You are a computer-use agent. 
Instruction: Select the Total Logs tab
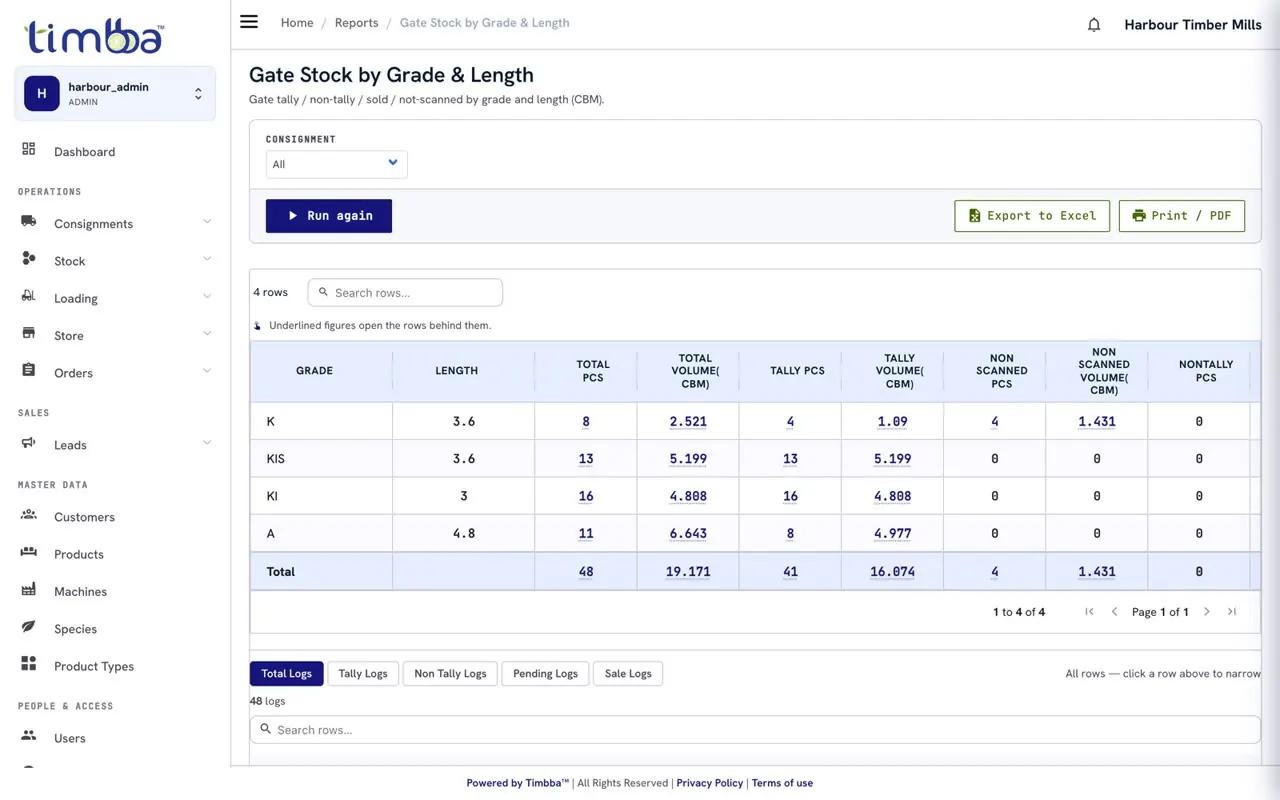pyautogui.click(x=287, y=674)
